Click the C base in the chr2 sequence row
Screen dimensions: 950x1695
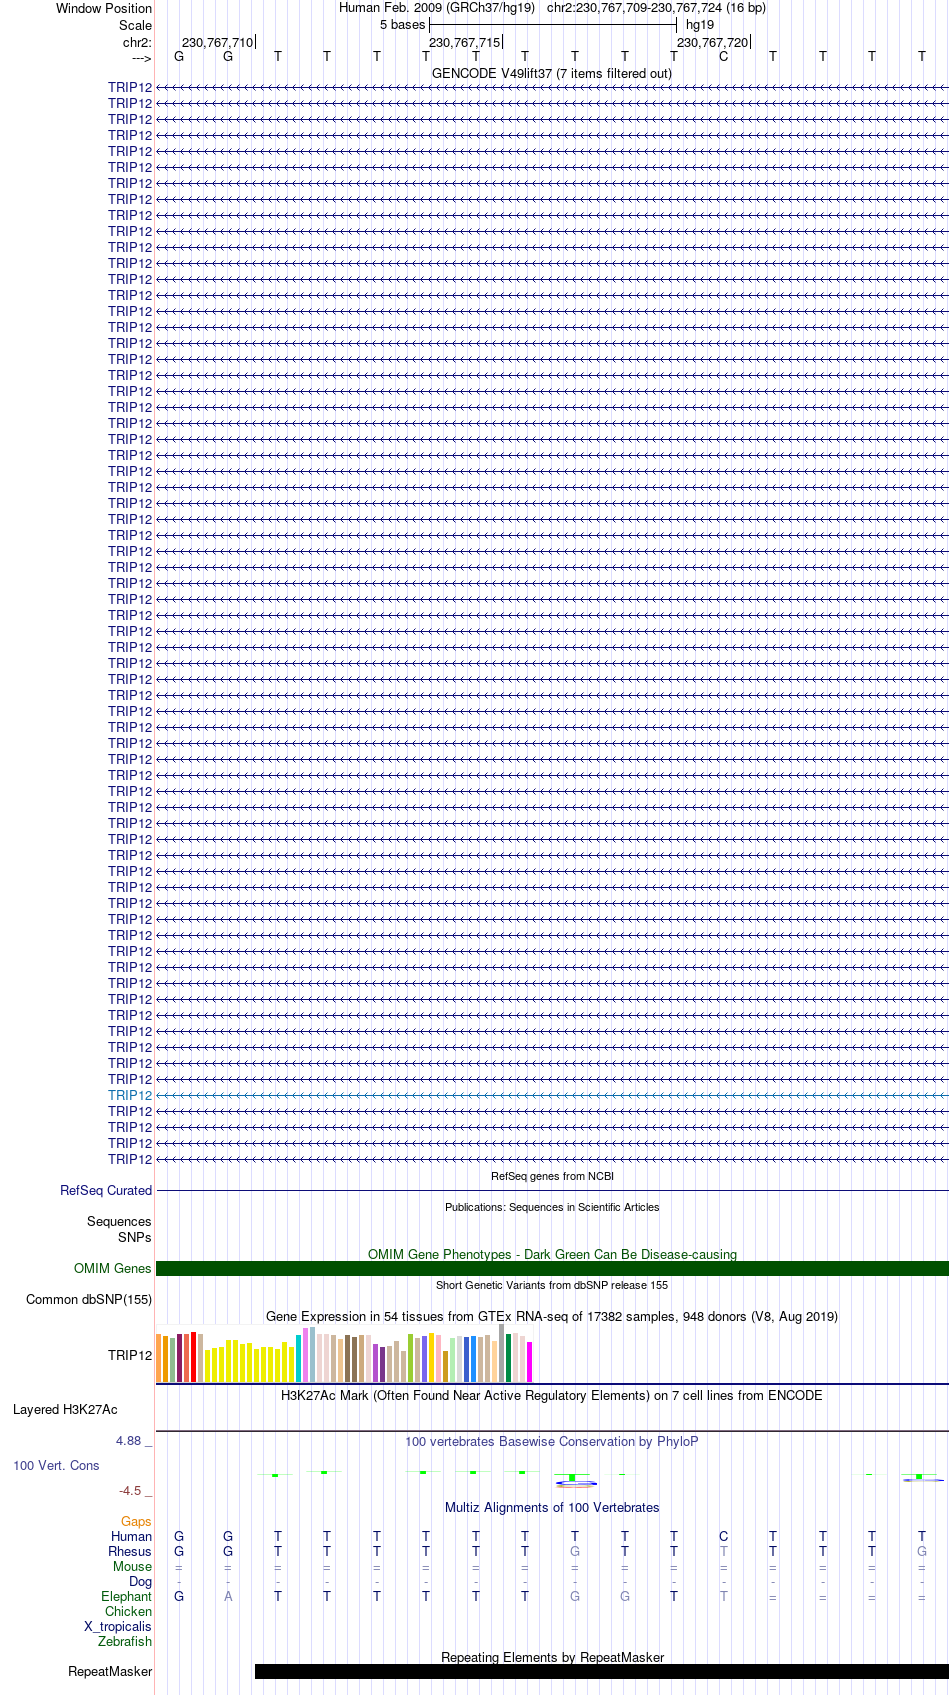(x=724, y=56)
